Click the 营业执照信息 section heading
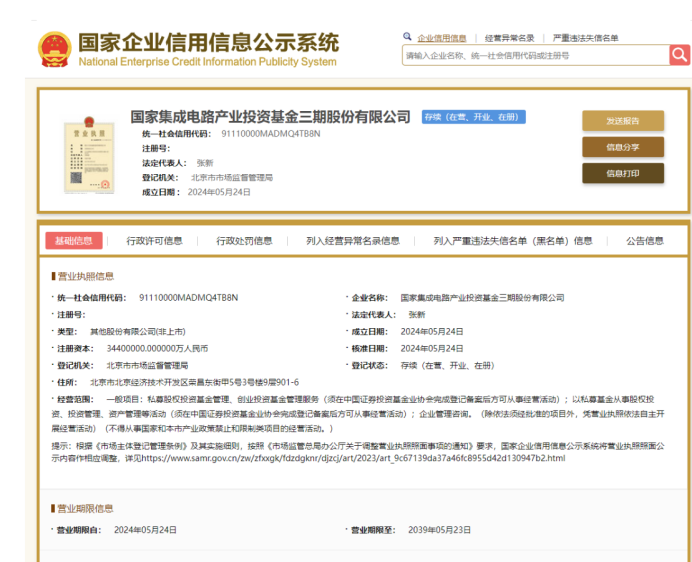Viewport: 692px width, 562px height. (86, 276)
